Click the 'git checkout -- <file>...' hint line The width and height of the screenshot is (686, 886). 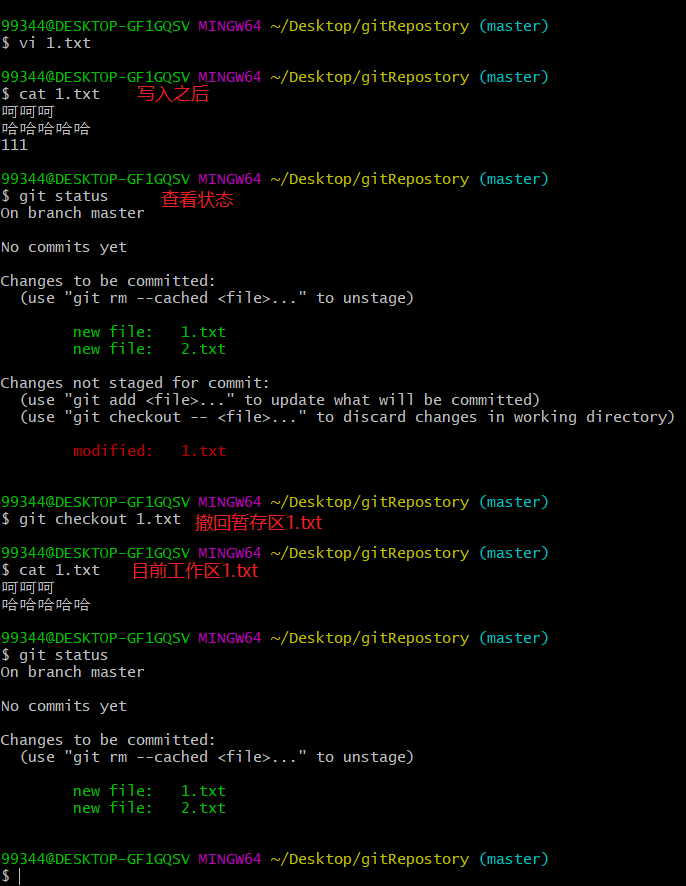(x=347, y=417)
